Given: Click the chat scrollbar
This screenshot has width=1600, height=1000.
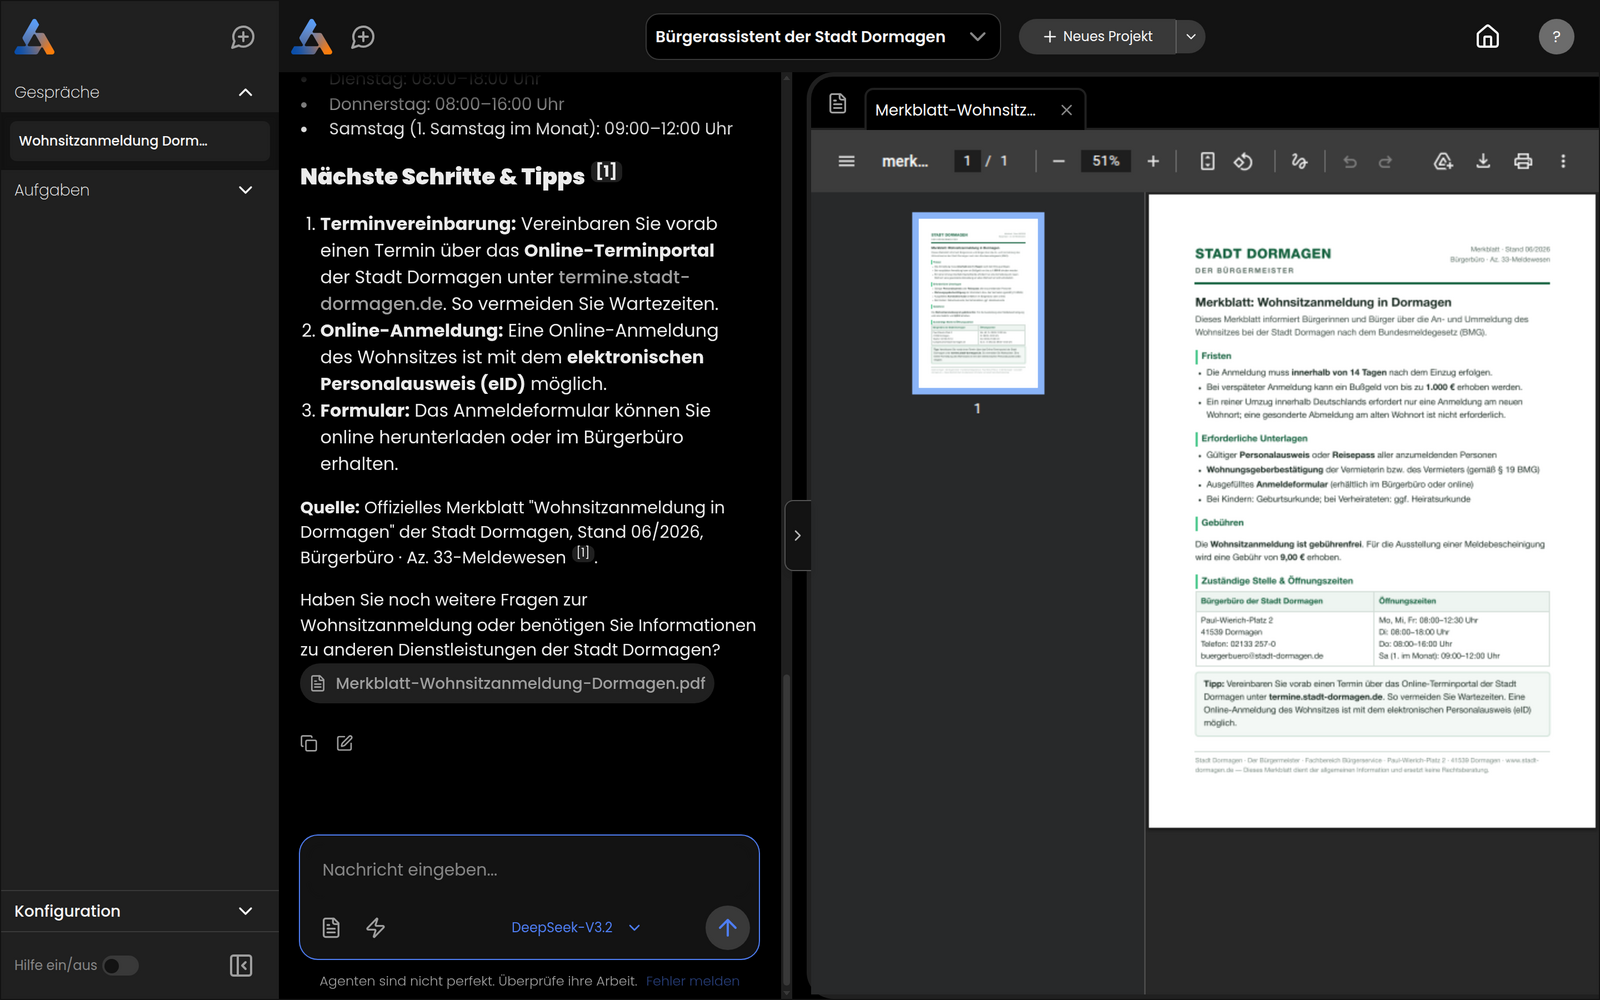Looking at the screenshot, I should coord(786,830).
